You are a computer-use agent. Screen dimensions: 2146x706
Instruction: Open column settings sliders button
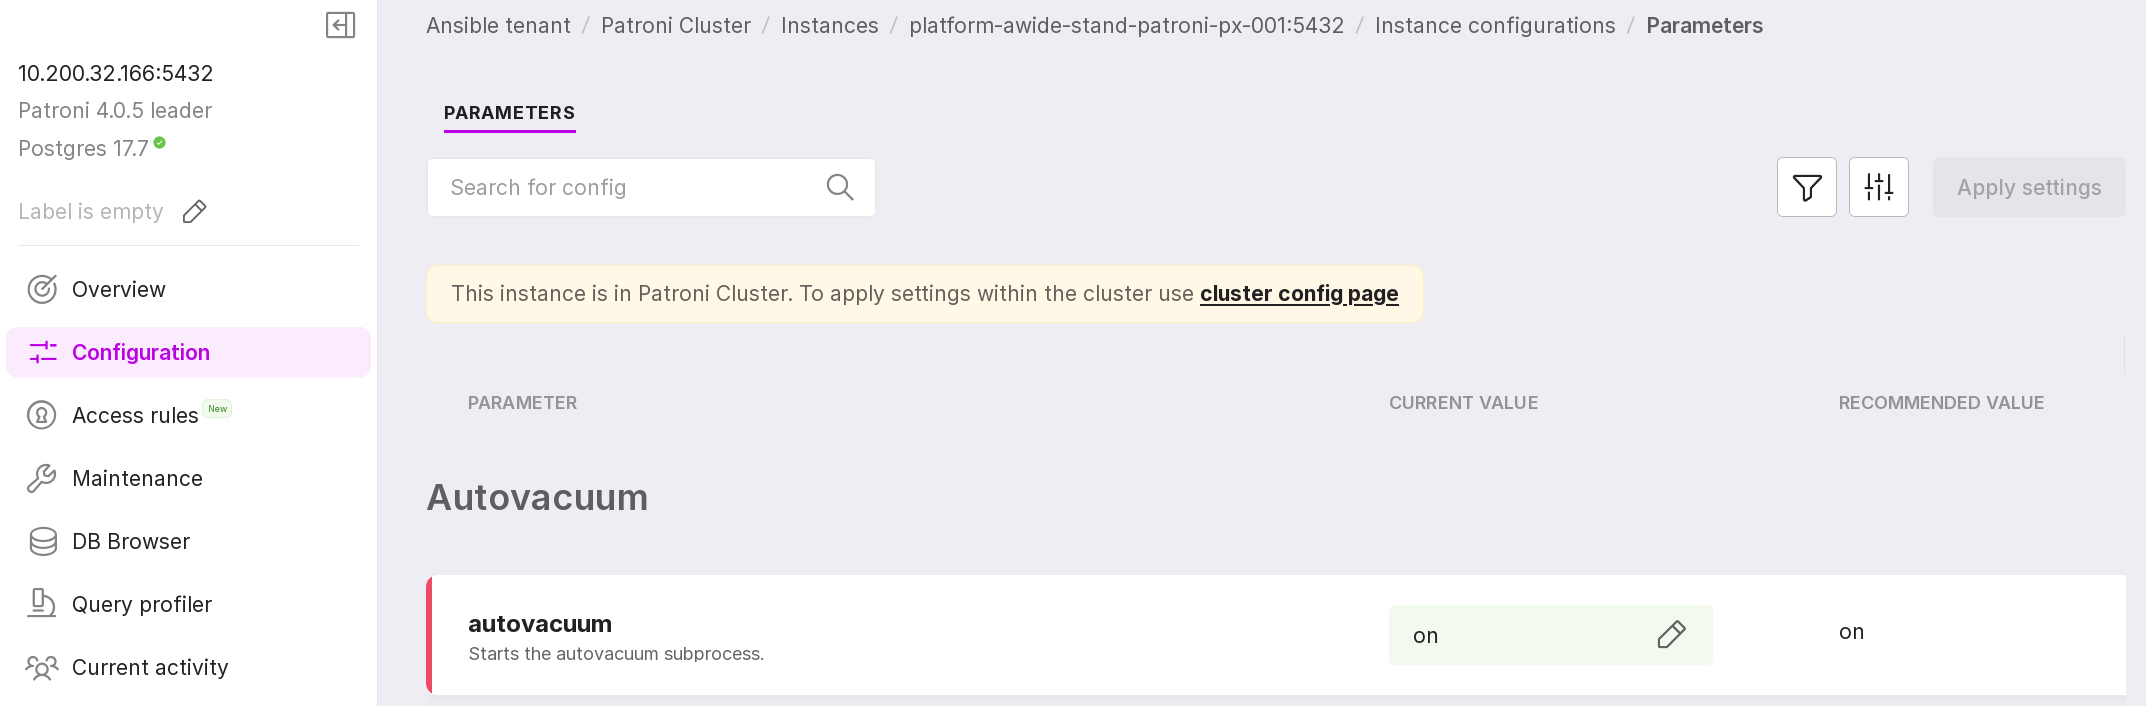[x=1878, y=187]
